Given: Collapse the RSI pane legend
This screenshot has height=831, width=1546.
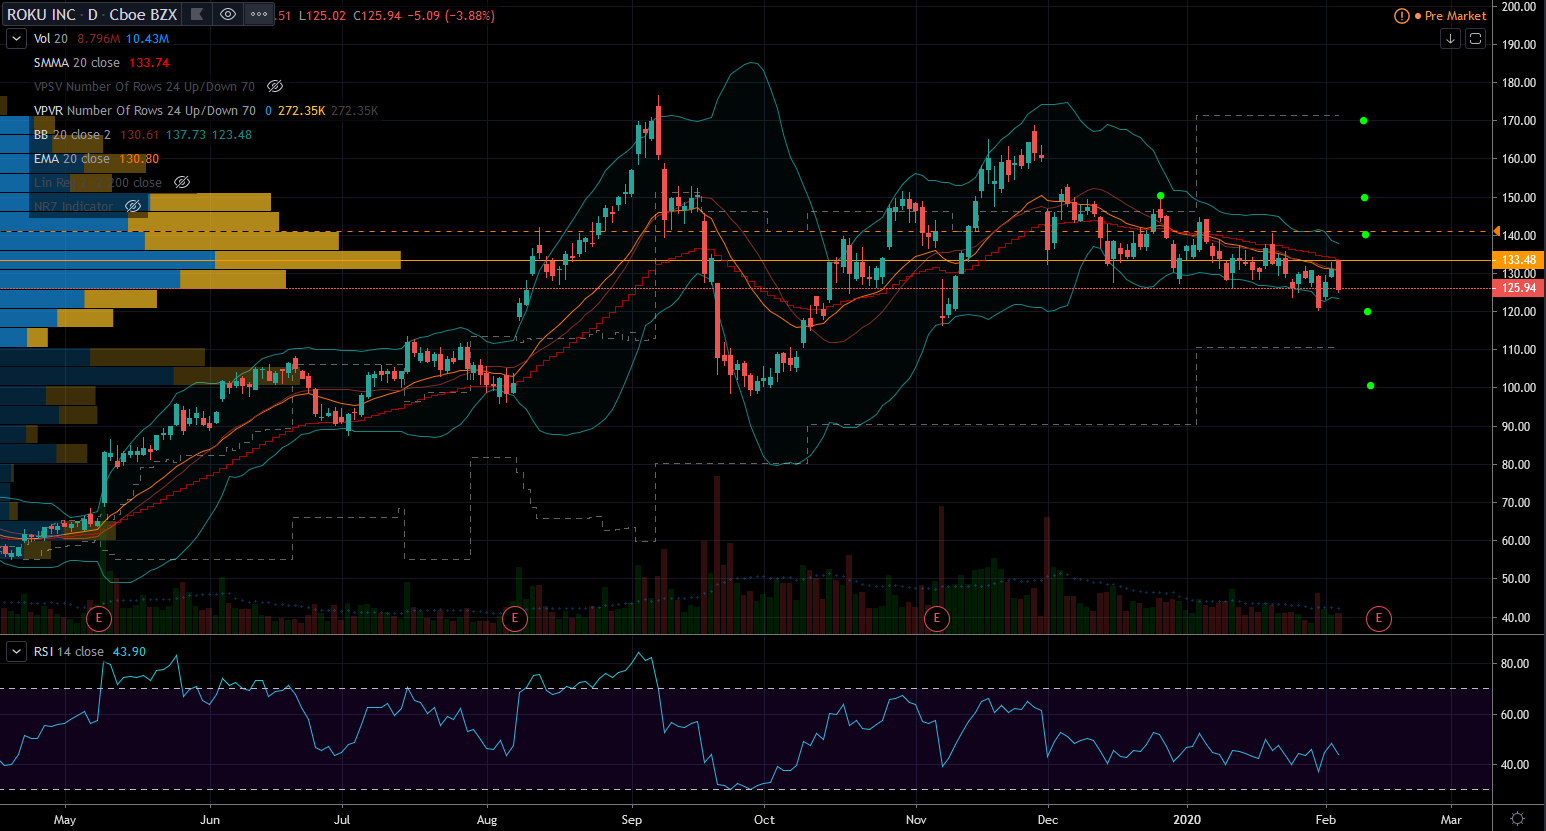Looking at the screenshot, I should 16,652.
